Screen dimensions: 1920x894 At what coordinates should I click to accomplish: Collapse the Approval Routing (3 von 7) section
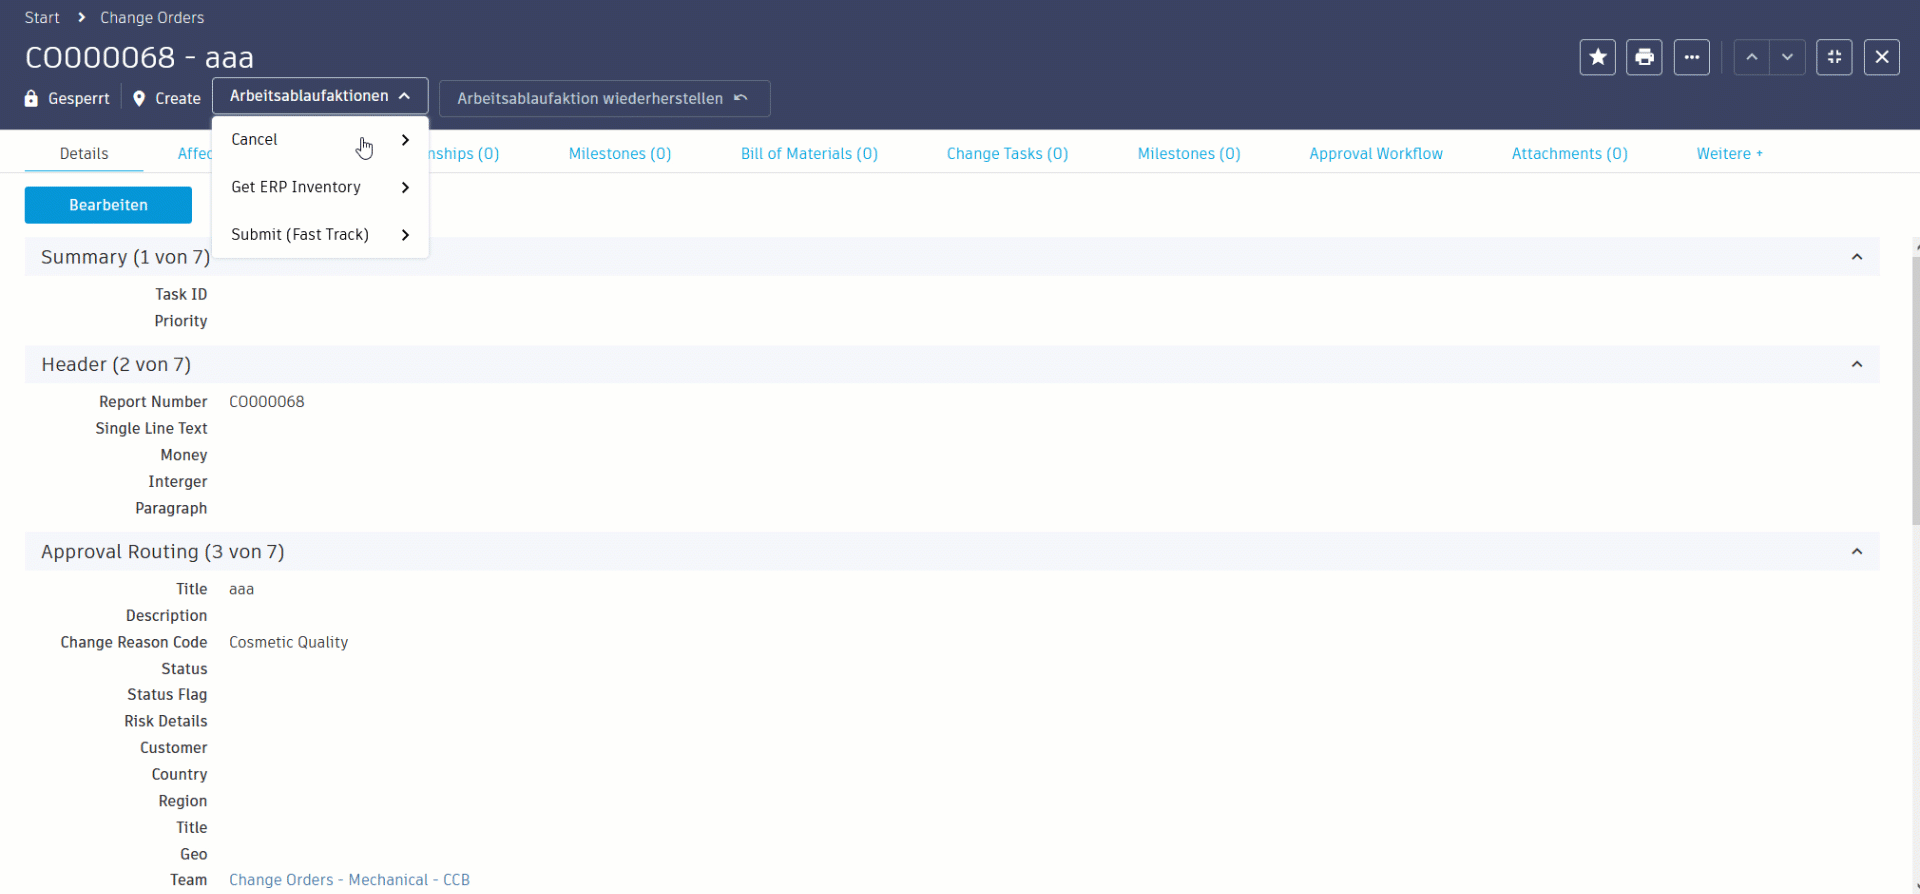click(x=1857, y=552)
